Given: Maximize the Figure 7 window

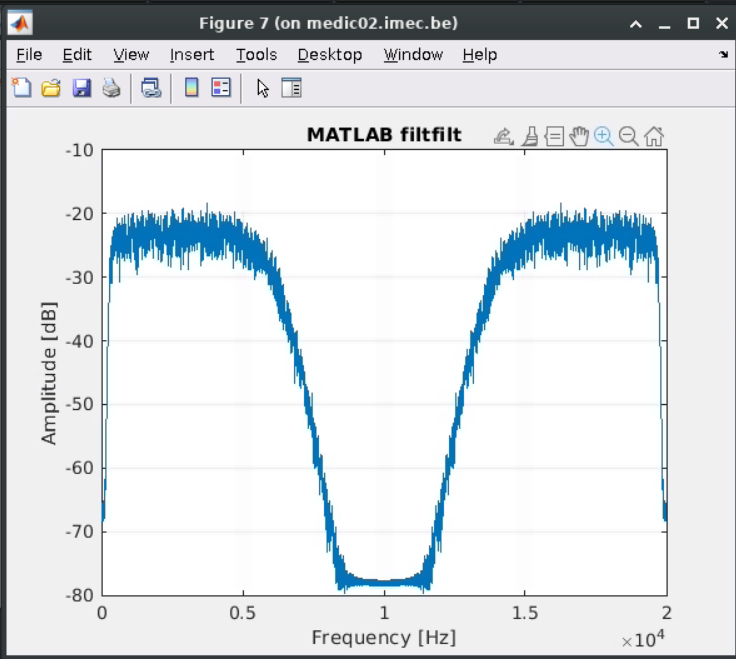Looking at the screenshot, I should pyautogui.click(x=693, y=23).
